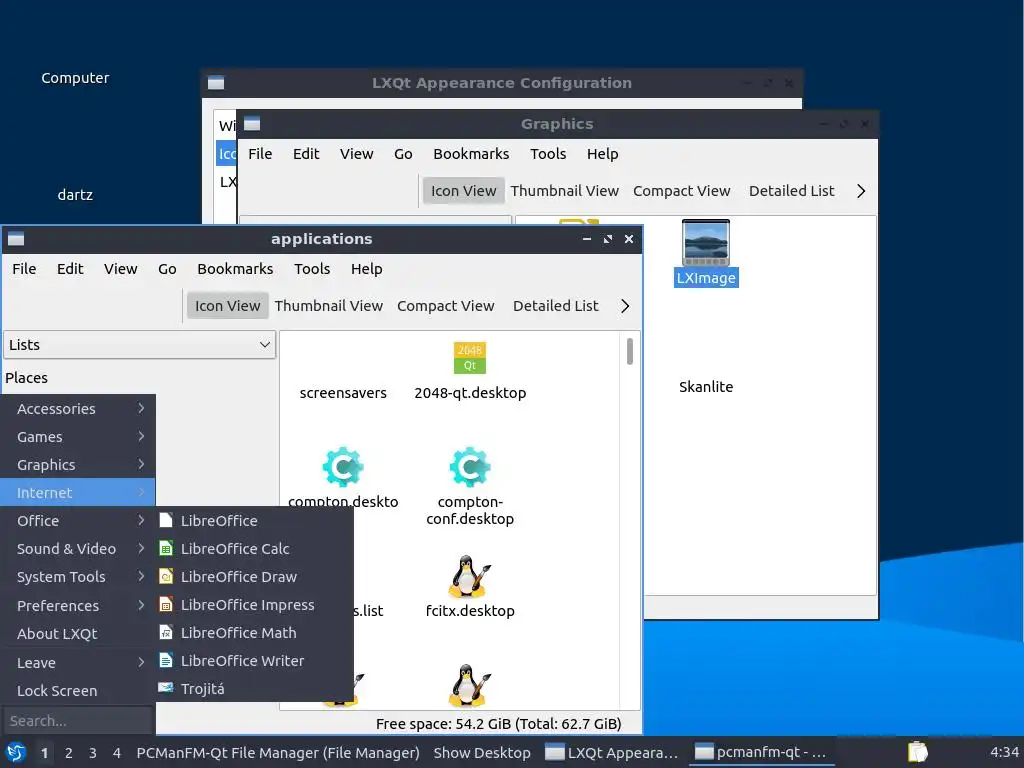Expand the System Tools submenu
The height and width of the screenshot is (768, 1024).
pos(78,577)
